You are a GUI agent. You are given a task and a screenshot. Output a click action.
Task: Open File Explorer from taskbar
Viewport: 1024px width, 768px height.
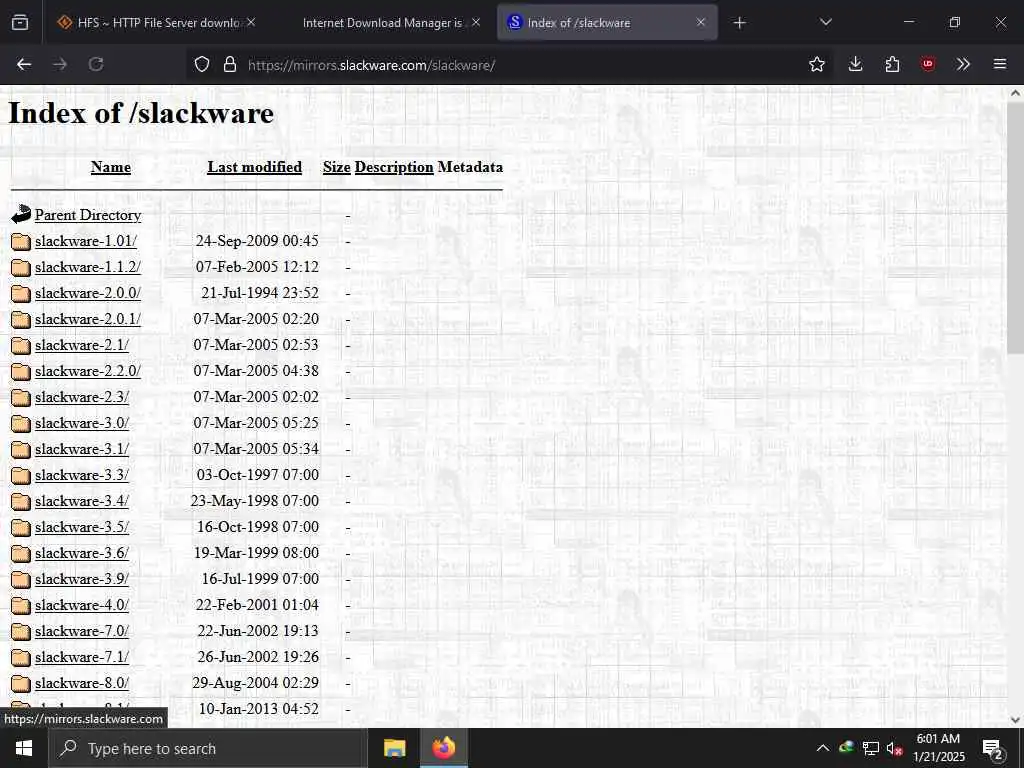(x=394, y=748)
